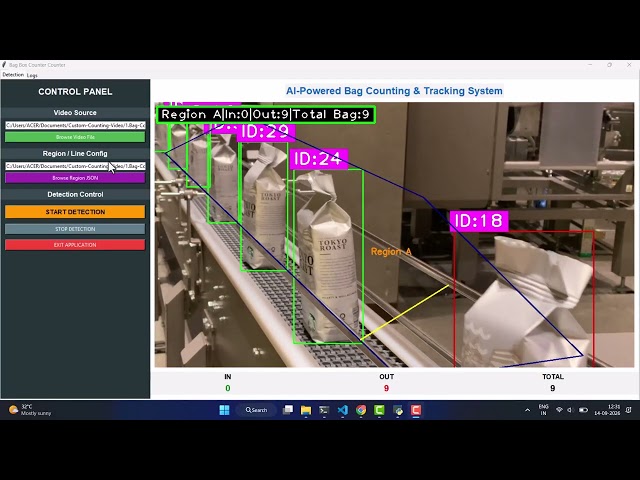
Task: Minimize the Bag Box Counter window
Action: point(590,65)
